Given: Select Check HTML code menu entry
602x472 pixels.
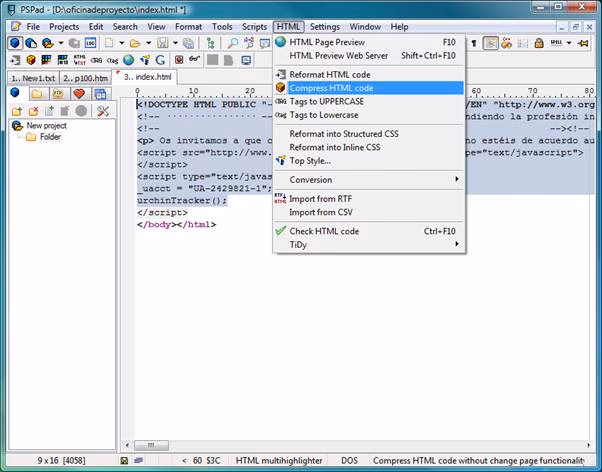Looking at the screenshot, I should click(x=369, y=231).
